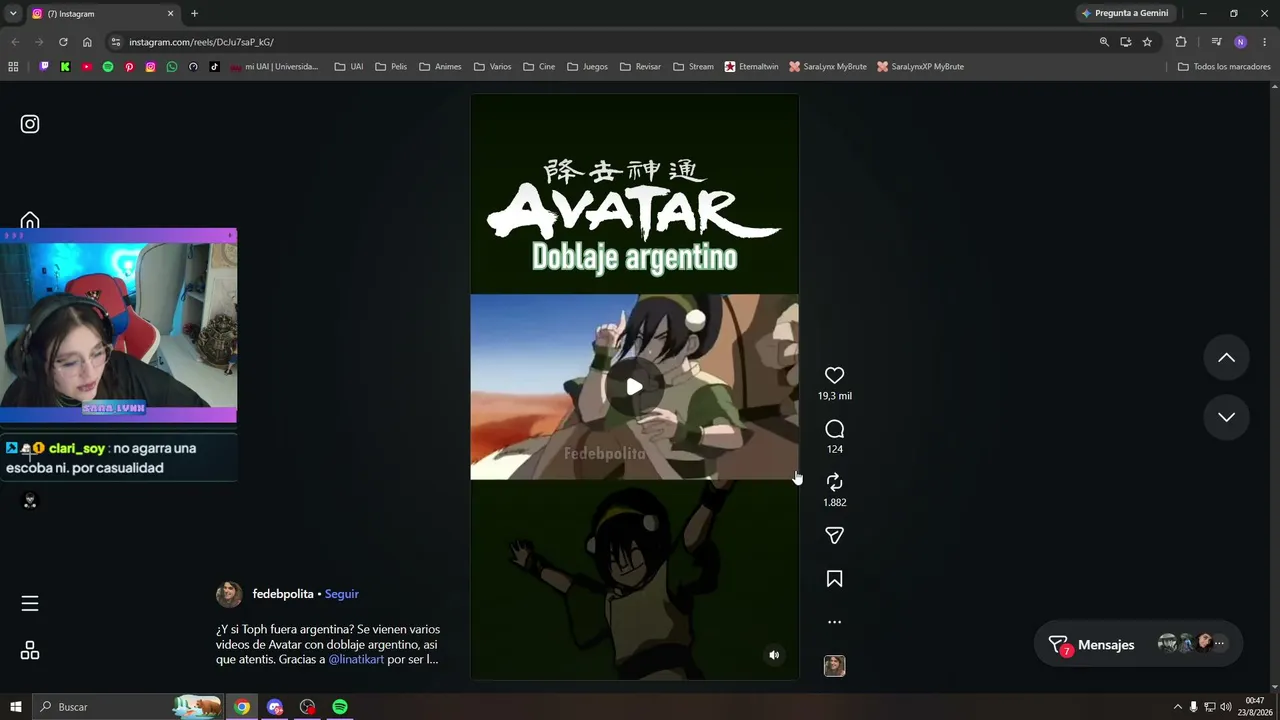
Task: Open Todos los marcadores folder
Action: (1224, 67)
